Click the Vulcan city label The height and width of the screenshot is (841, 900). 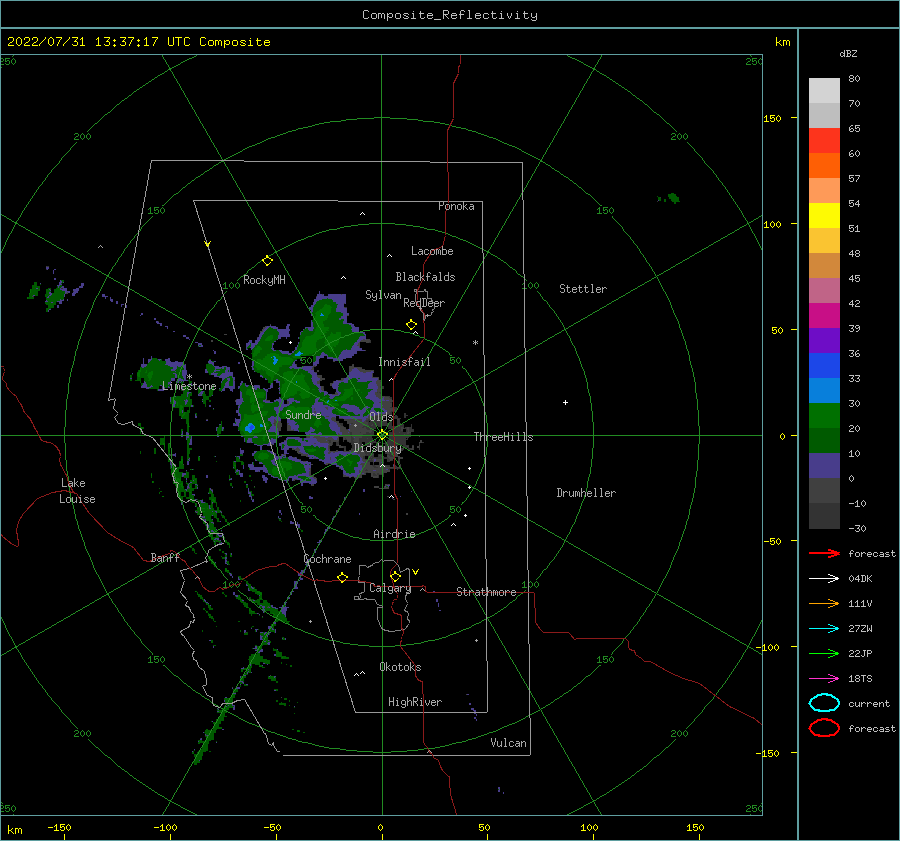[x=509, y=743]
